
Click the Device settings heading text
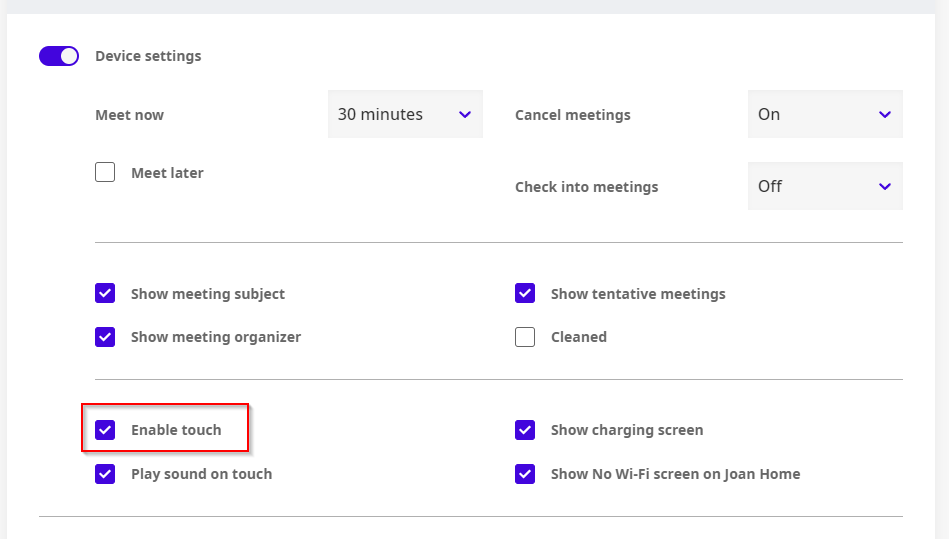click(x=148, y=56)
